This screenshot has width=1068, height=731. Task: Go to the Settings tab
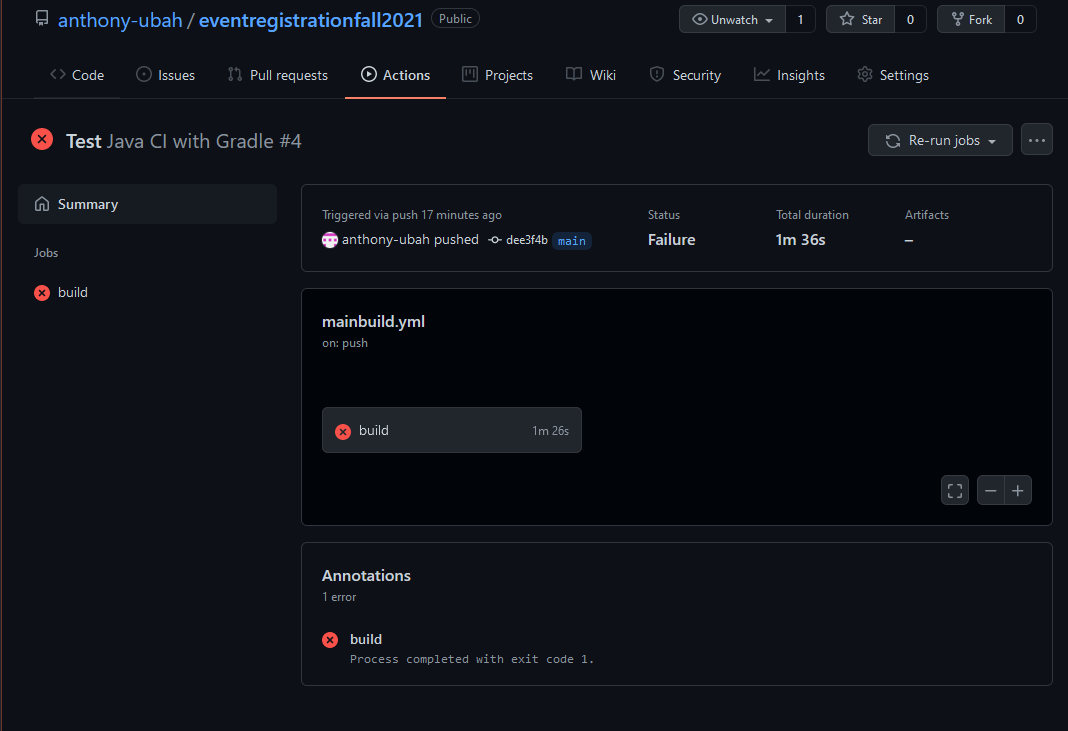click(893, 75)
